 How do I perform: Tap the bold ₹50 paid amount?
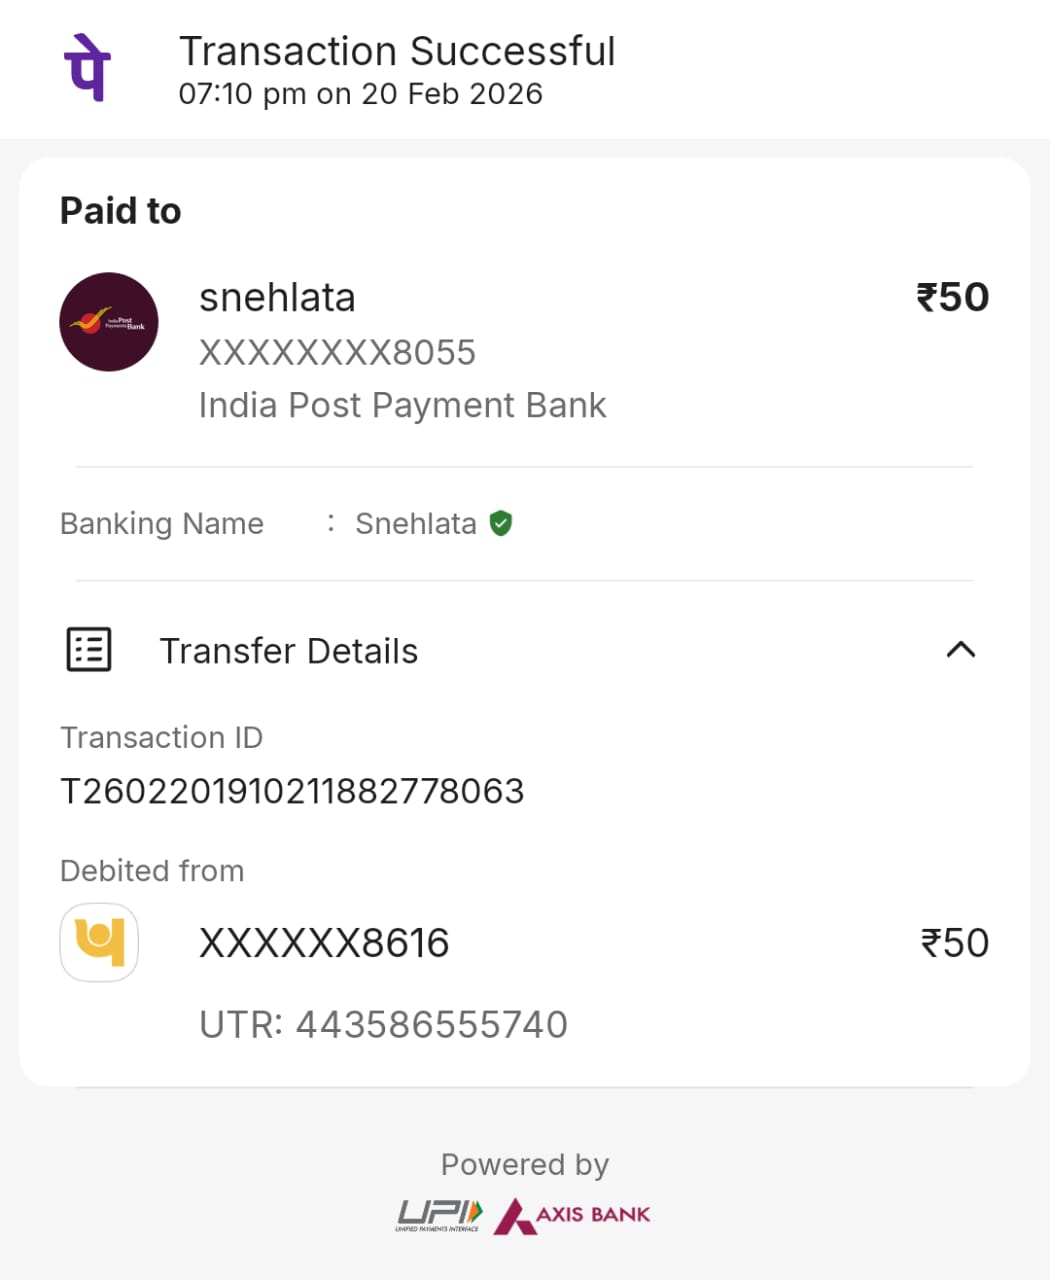[952, 297]
